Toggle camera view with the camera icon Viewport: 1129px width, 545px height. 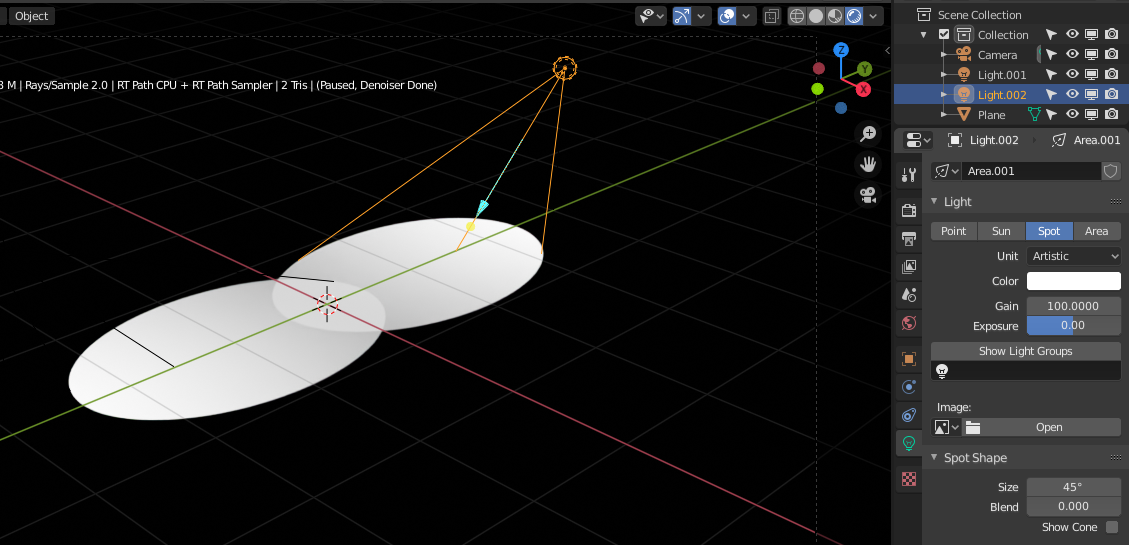868,195
